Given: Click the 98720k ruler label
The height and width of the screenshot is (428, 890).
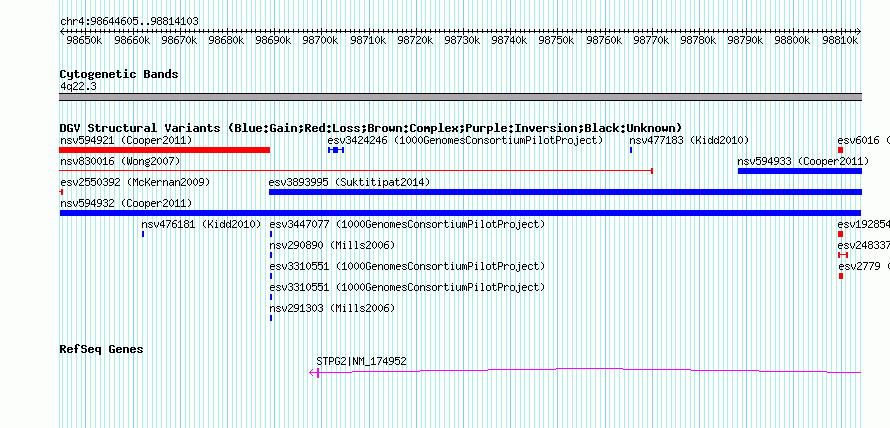Looking at the screenshot, I should tap(415, 40).
